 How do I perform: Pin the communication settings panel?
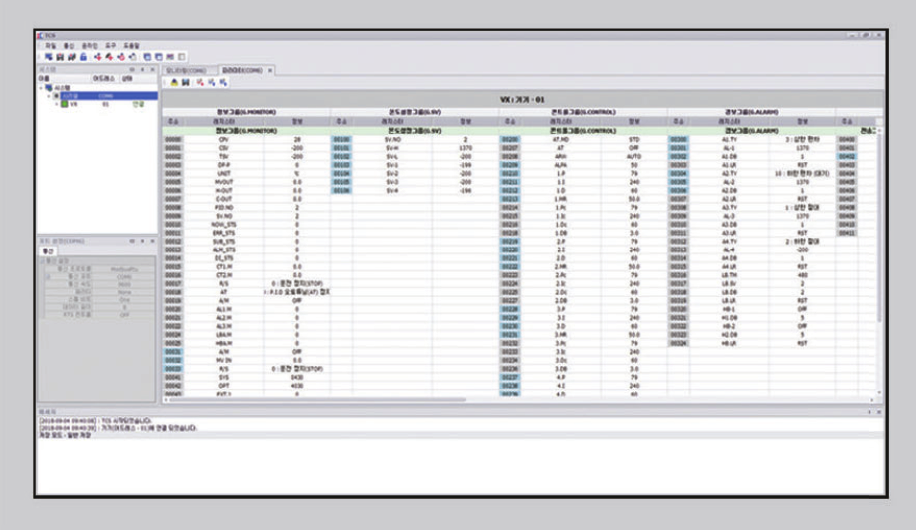142,240
